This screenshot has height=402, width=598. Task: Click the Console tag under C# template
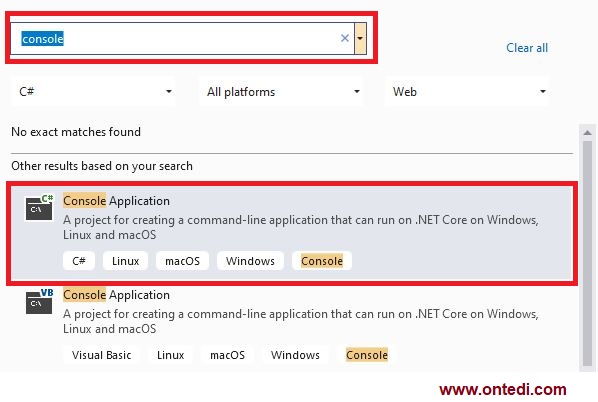point(322,261)
